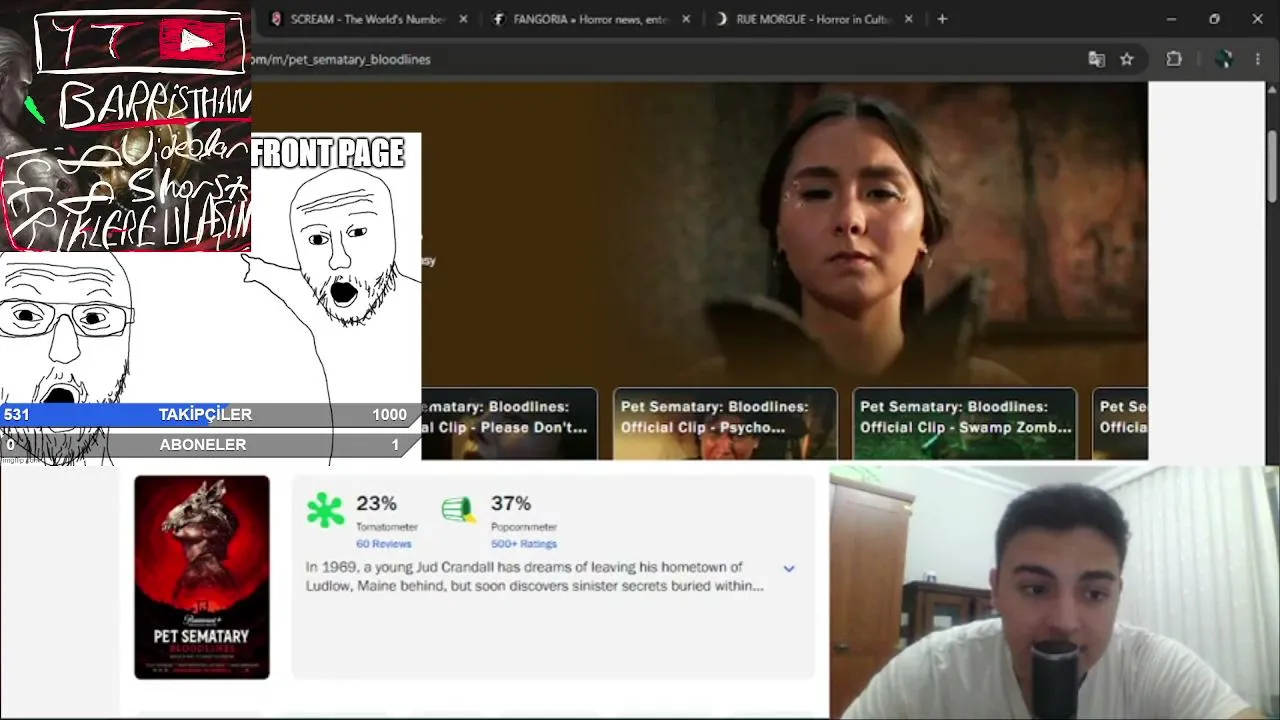Viewport: 1280px width, 720px height.
Task: Play the main trailer video of the woman
Action: (784, 235)
